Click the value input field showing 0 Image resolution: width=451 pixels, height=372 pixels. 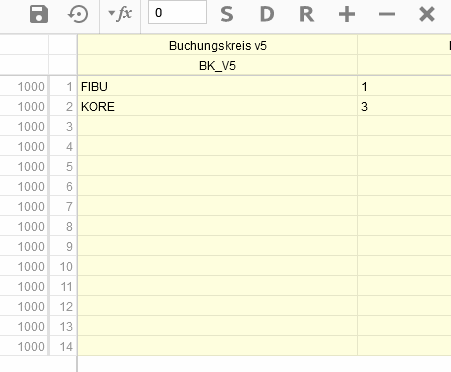[x=177, y=13]
